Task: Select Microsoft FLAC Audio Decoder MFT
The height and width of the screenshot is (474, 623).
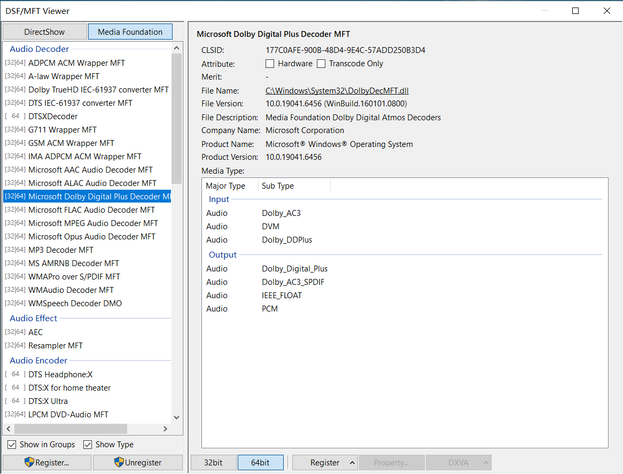Action: (x=87, y=210)
